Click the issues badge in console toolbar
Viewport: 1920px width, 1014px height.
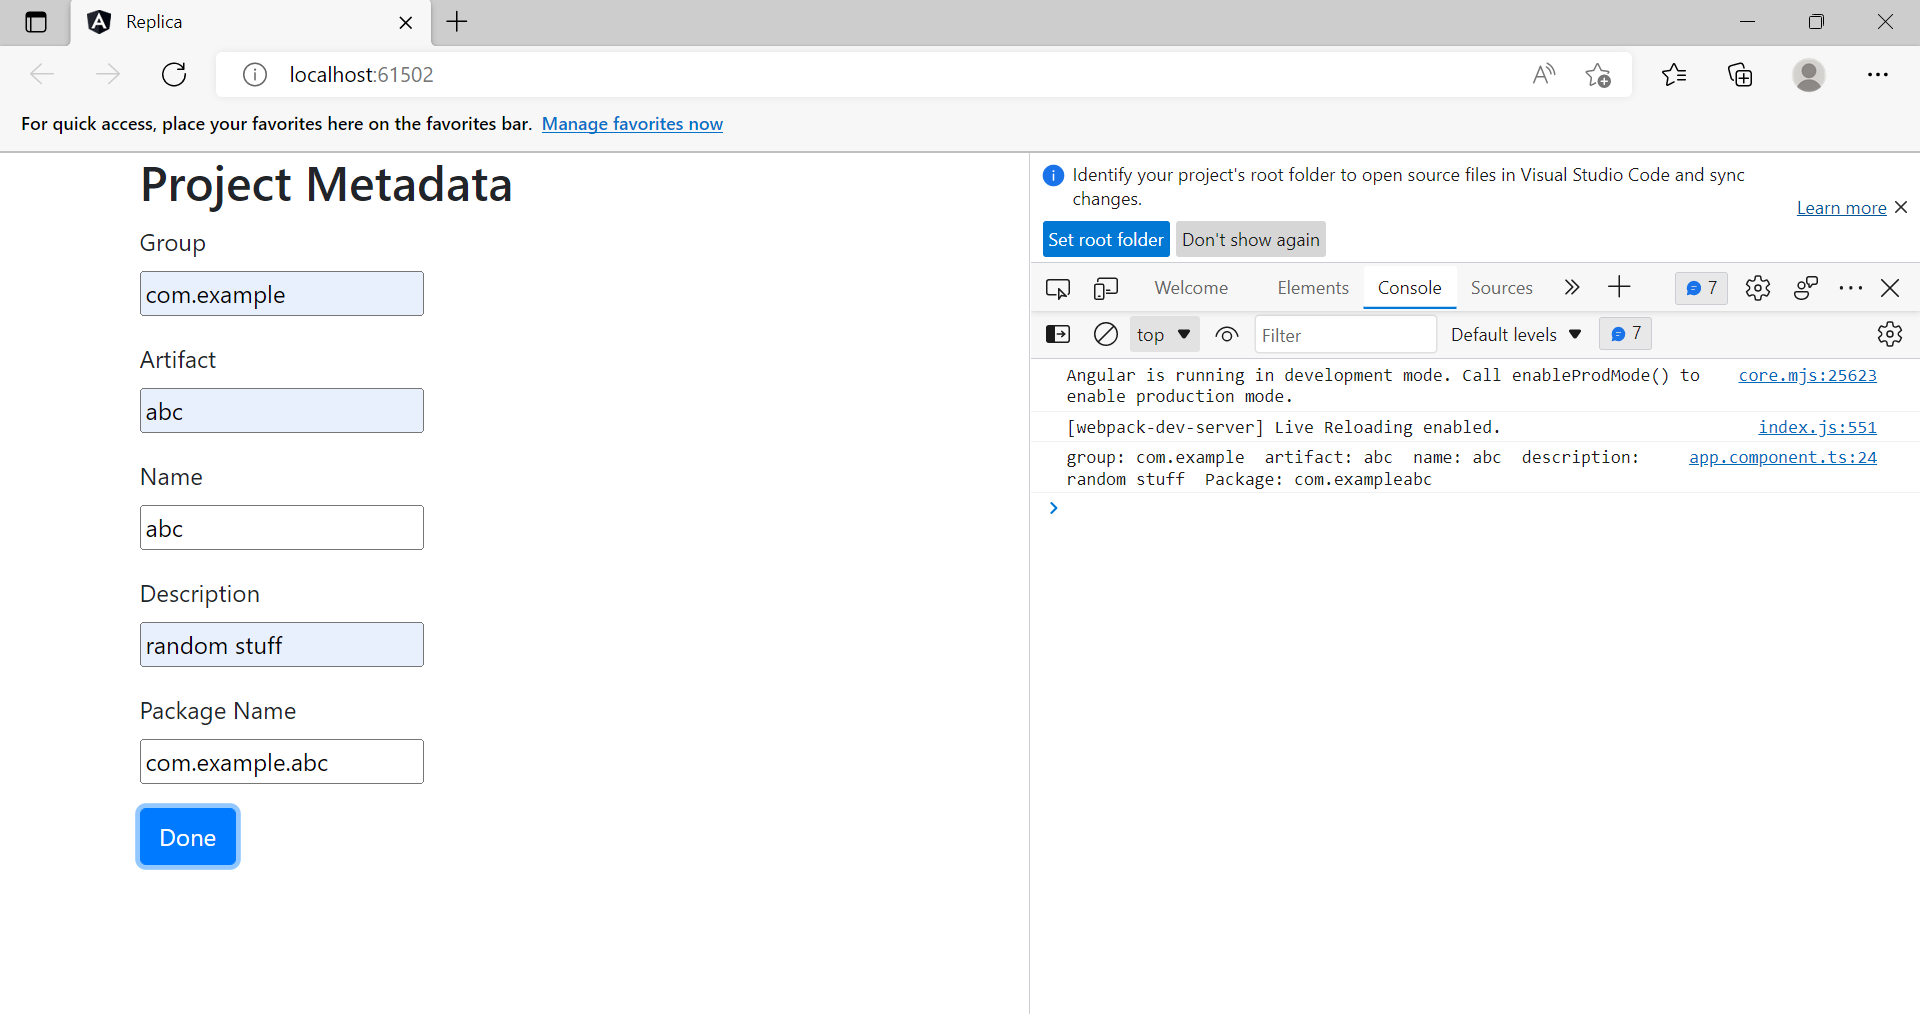[x=1626, y=334]
